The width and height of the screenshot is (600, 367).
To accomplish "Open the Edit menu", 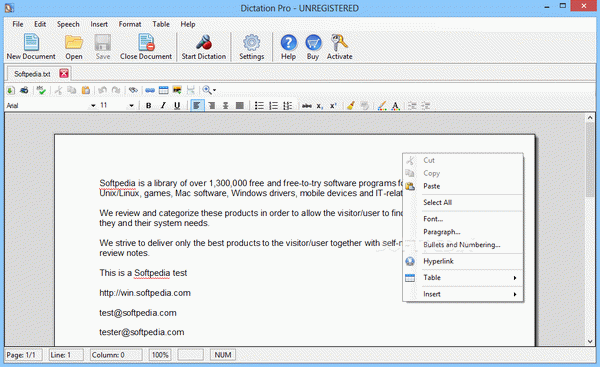I will pos(40,24).
